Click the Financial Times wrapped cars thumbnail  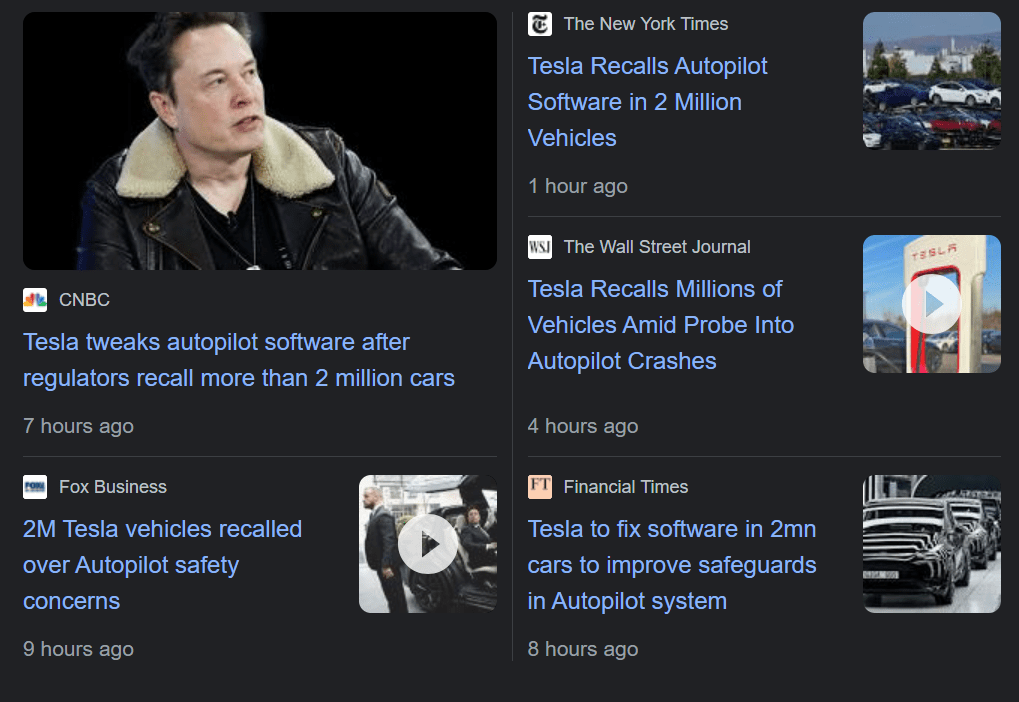(931, 544)
